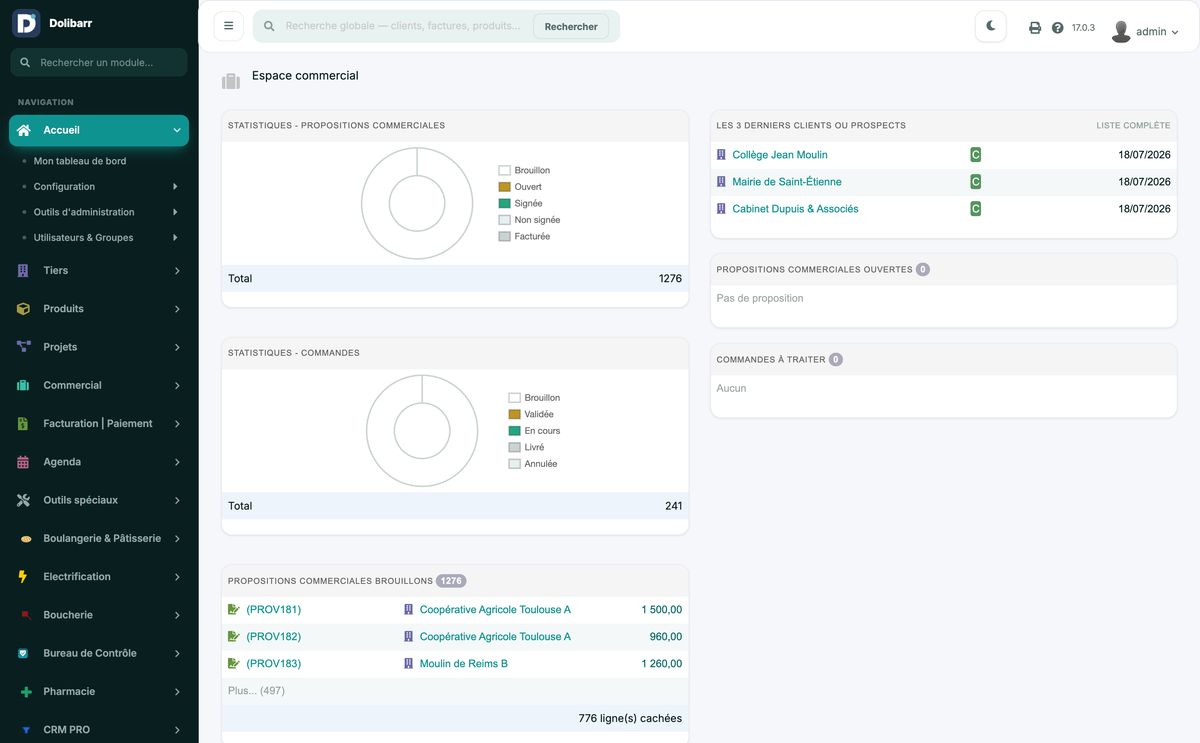Click the Bureau de Contrôle shield icon
This screenshot has width=1200, height=743.
[x=23, y=653]
